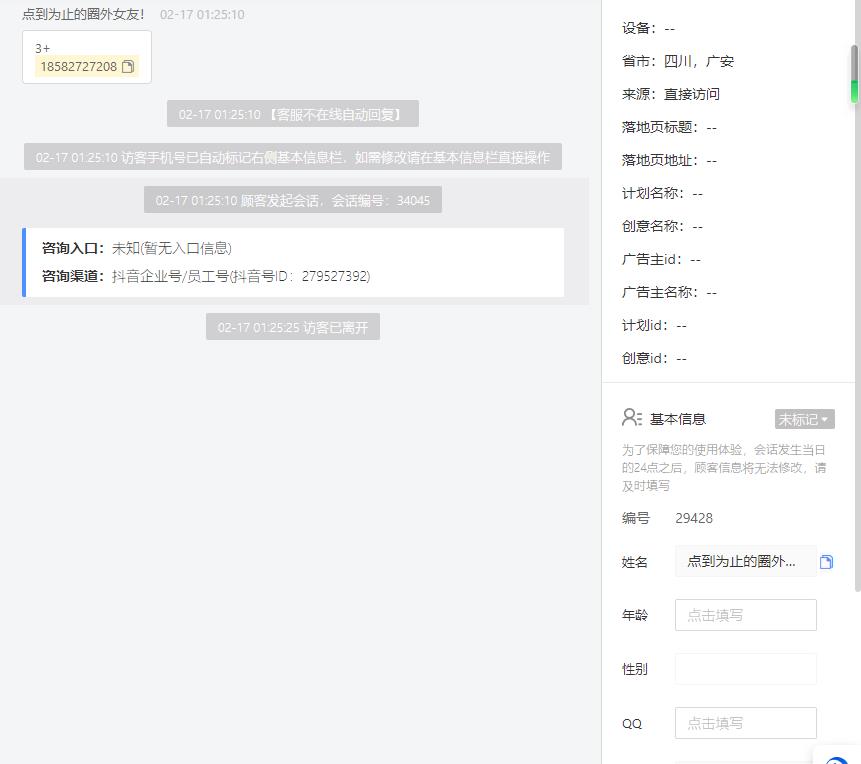Viewport: 861px width, 764px height.
Task: Click the 创意名称 entry
Action: (x=662, y=226)
